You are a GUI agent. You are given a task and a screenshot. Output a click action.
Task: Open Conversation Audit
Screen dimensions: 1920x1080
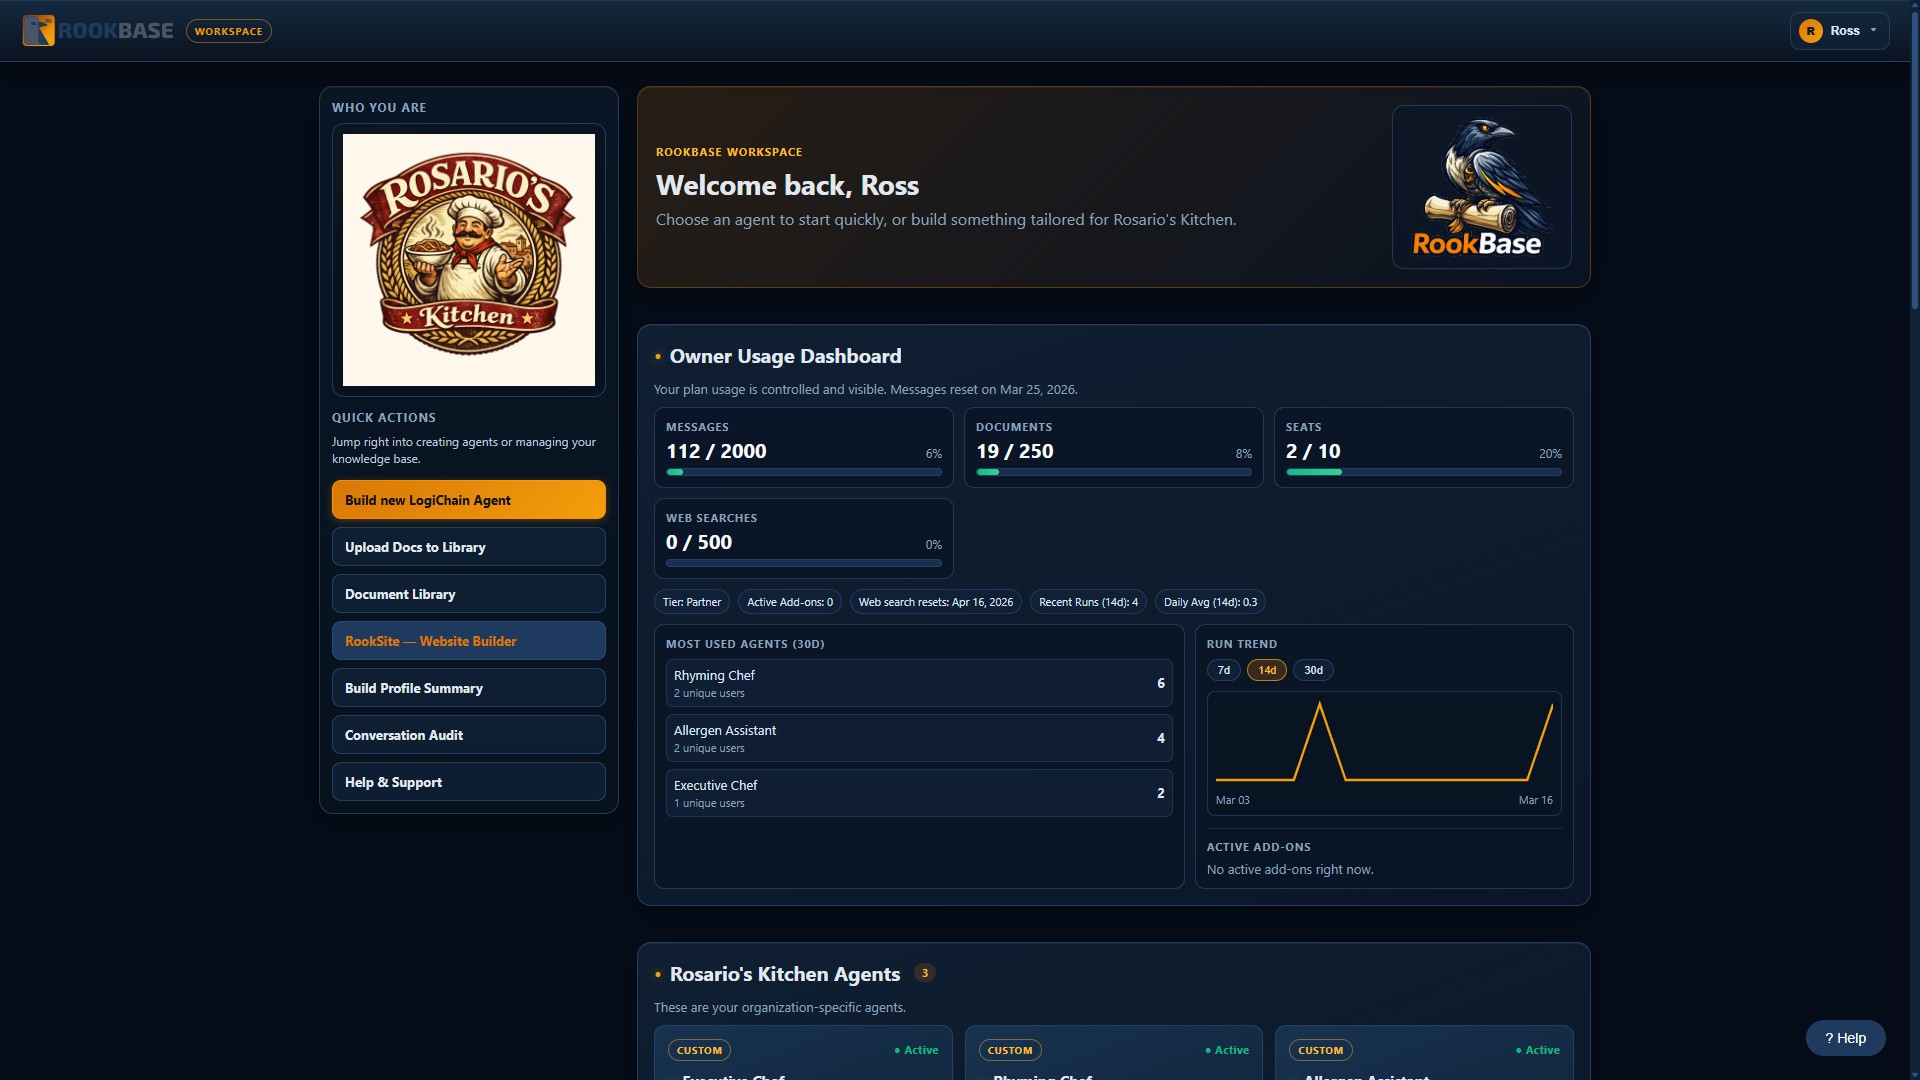pos(468,734)
